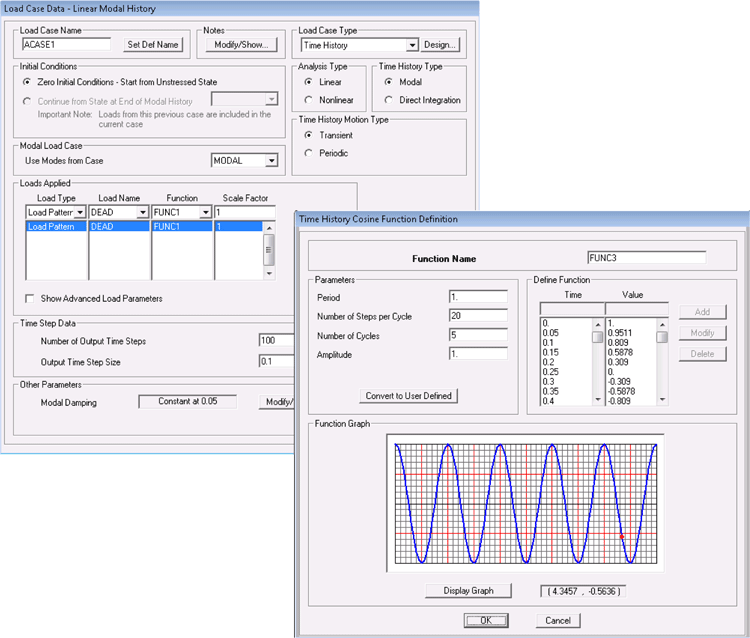
Task: Click the Function Name field FUNC3
Action: (645, 257)
